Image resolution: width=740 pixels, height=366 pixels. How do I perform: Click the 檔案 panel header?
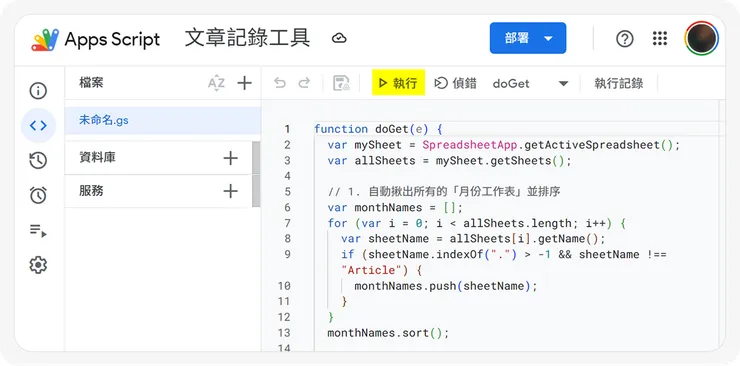(x=91, y=83)
